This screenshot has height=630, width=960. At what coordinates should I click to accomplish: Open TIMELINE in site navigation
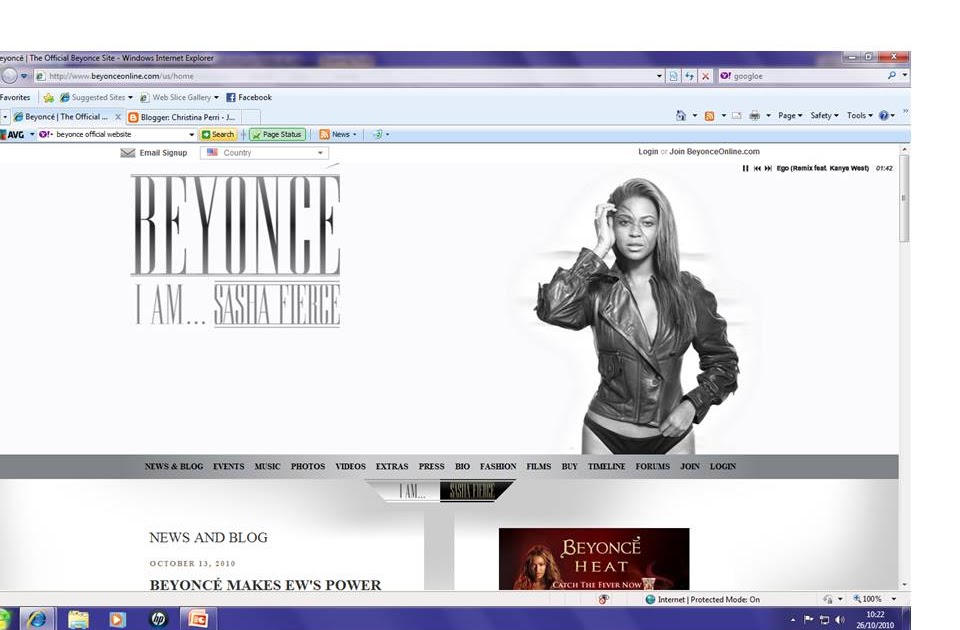click(606, 467)
